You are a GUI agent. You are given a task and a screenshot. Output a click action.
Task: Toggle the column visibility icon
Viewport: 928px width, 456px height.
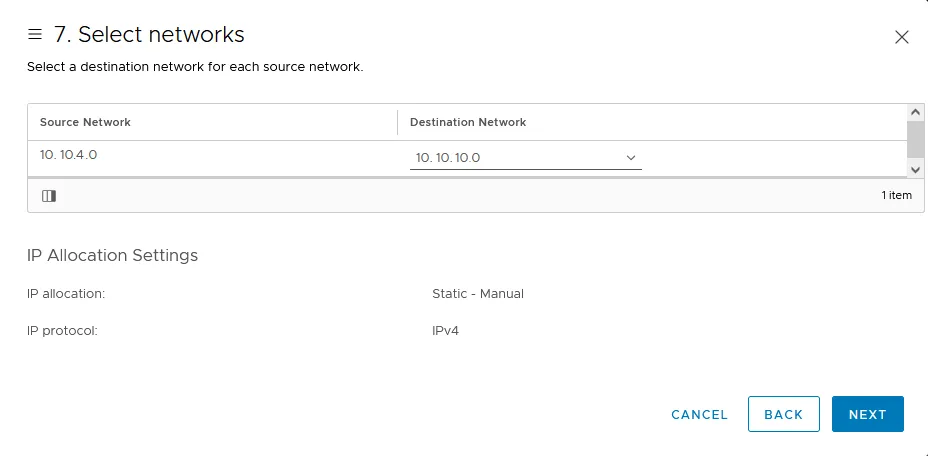click(49, 195)
